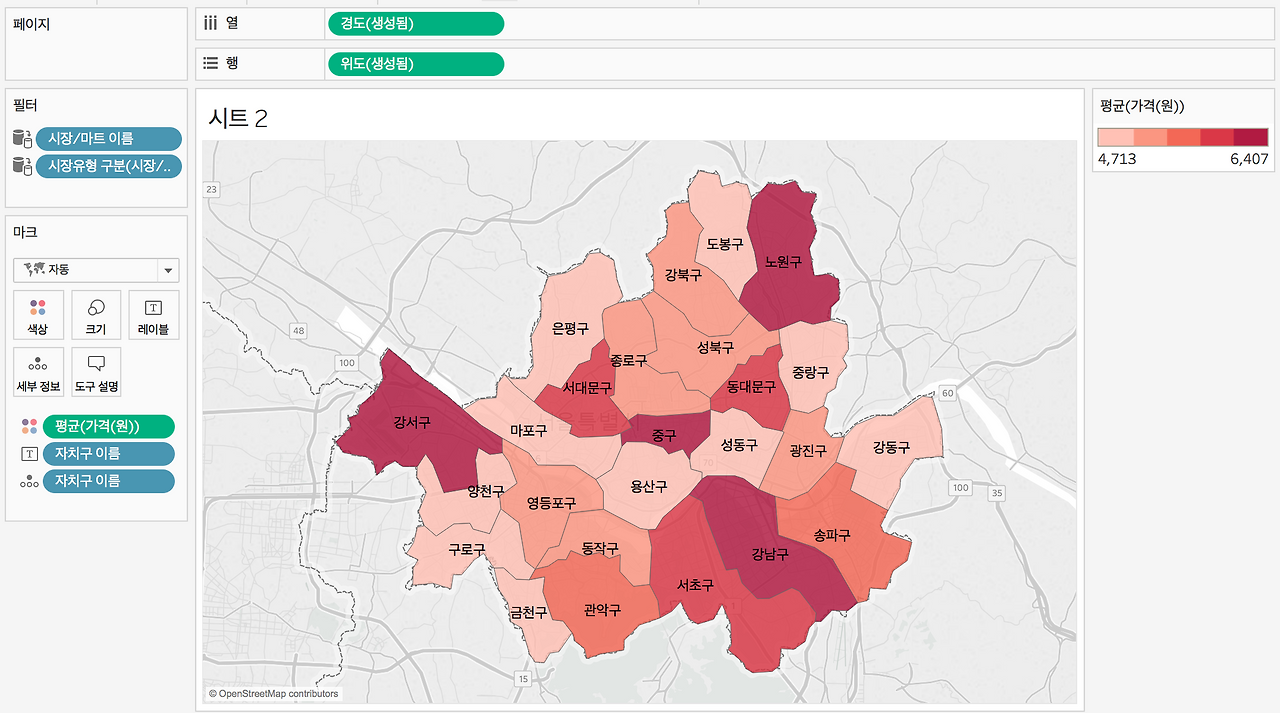Viewport: 1280px width, 713px height.
Task: Click the darkest swatch in color legend
Action: coord(1251,137)
